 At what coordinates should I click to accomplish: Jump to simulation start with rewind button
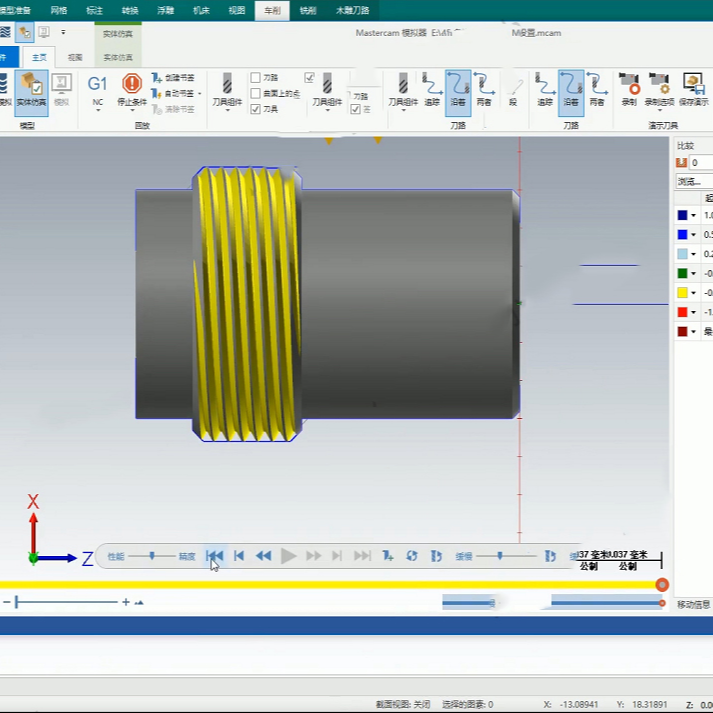215,556
